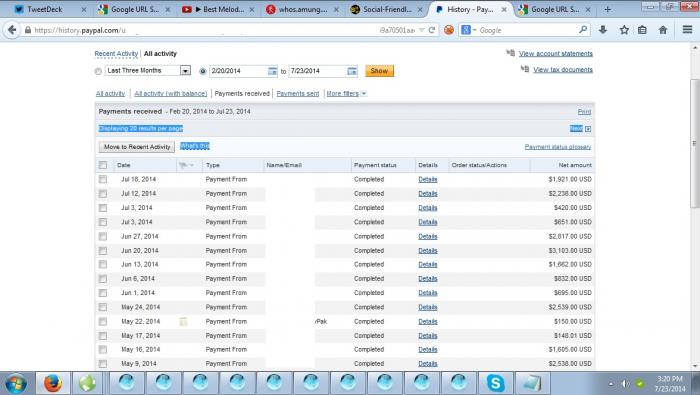Click the Move to Recent Activity button
700x395 pixels.
coord(137,147)
